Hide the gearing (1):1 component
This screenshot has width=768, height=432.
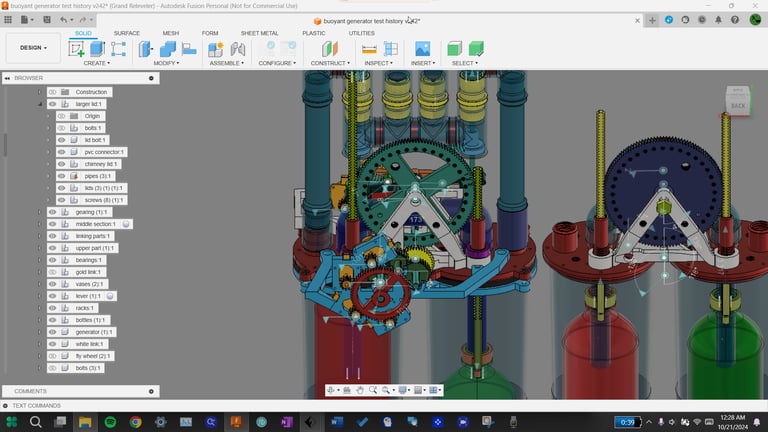pyautogui.click(x=52, y=212)
